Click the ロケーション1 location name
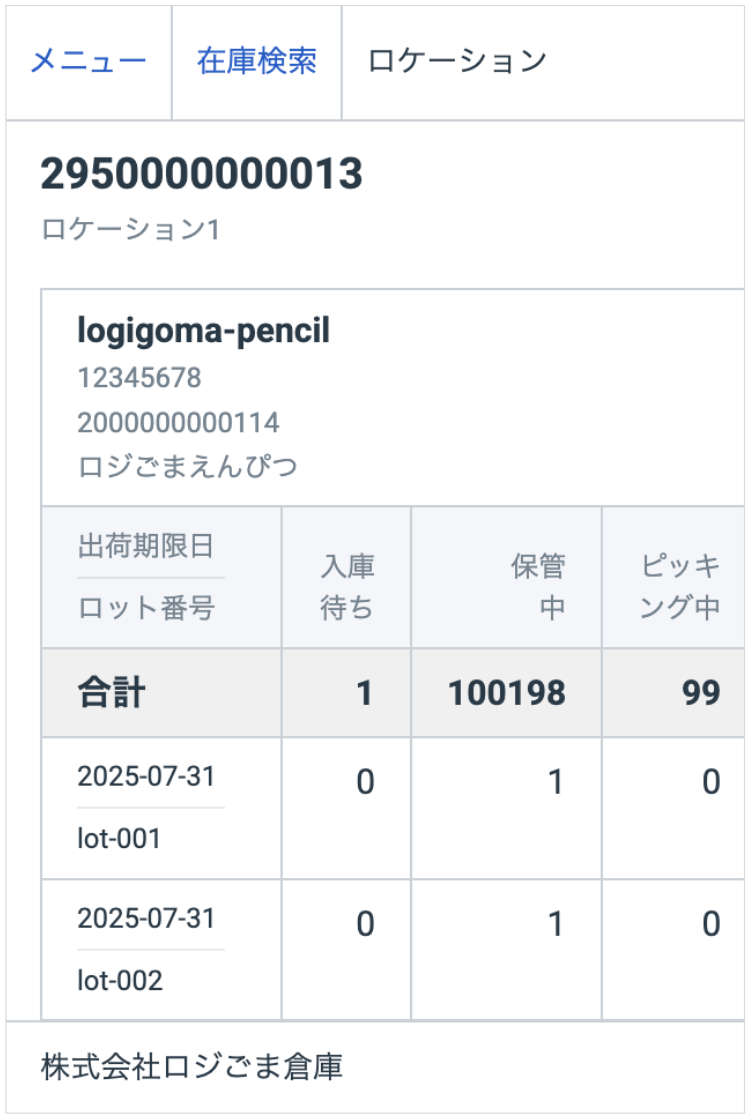This screenshot has height=1118, width=752. (x=130, y=229)
